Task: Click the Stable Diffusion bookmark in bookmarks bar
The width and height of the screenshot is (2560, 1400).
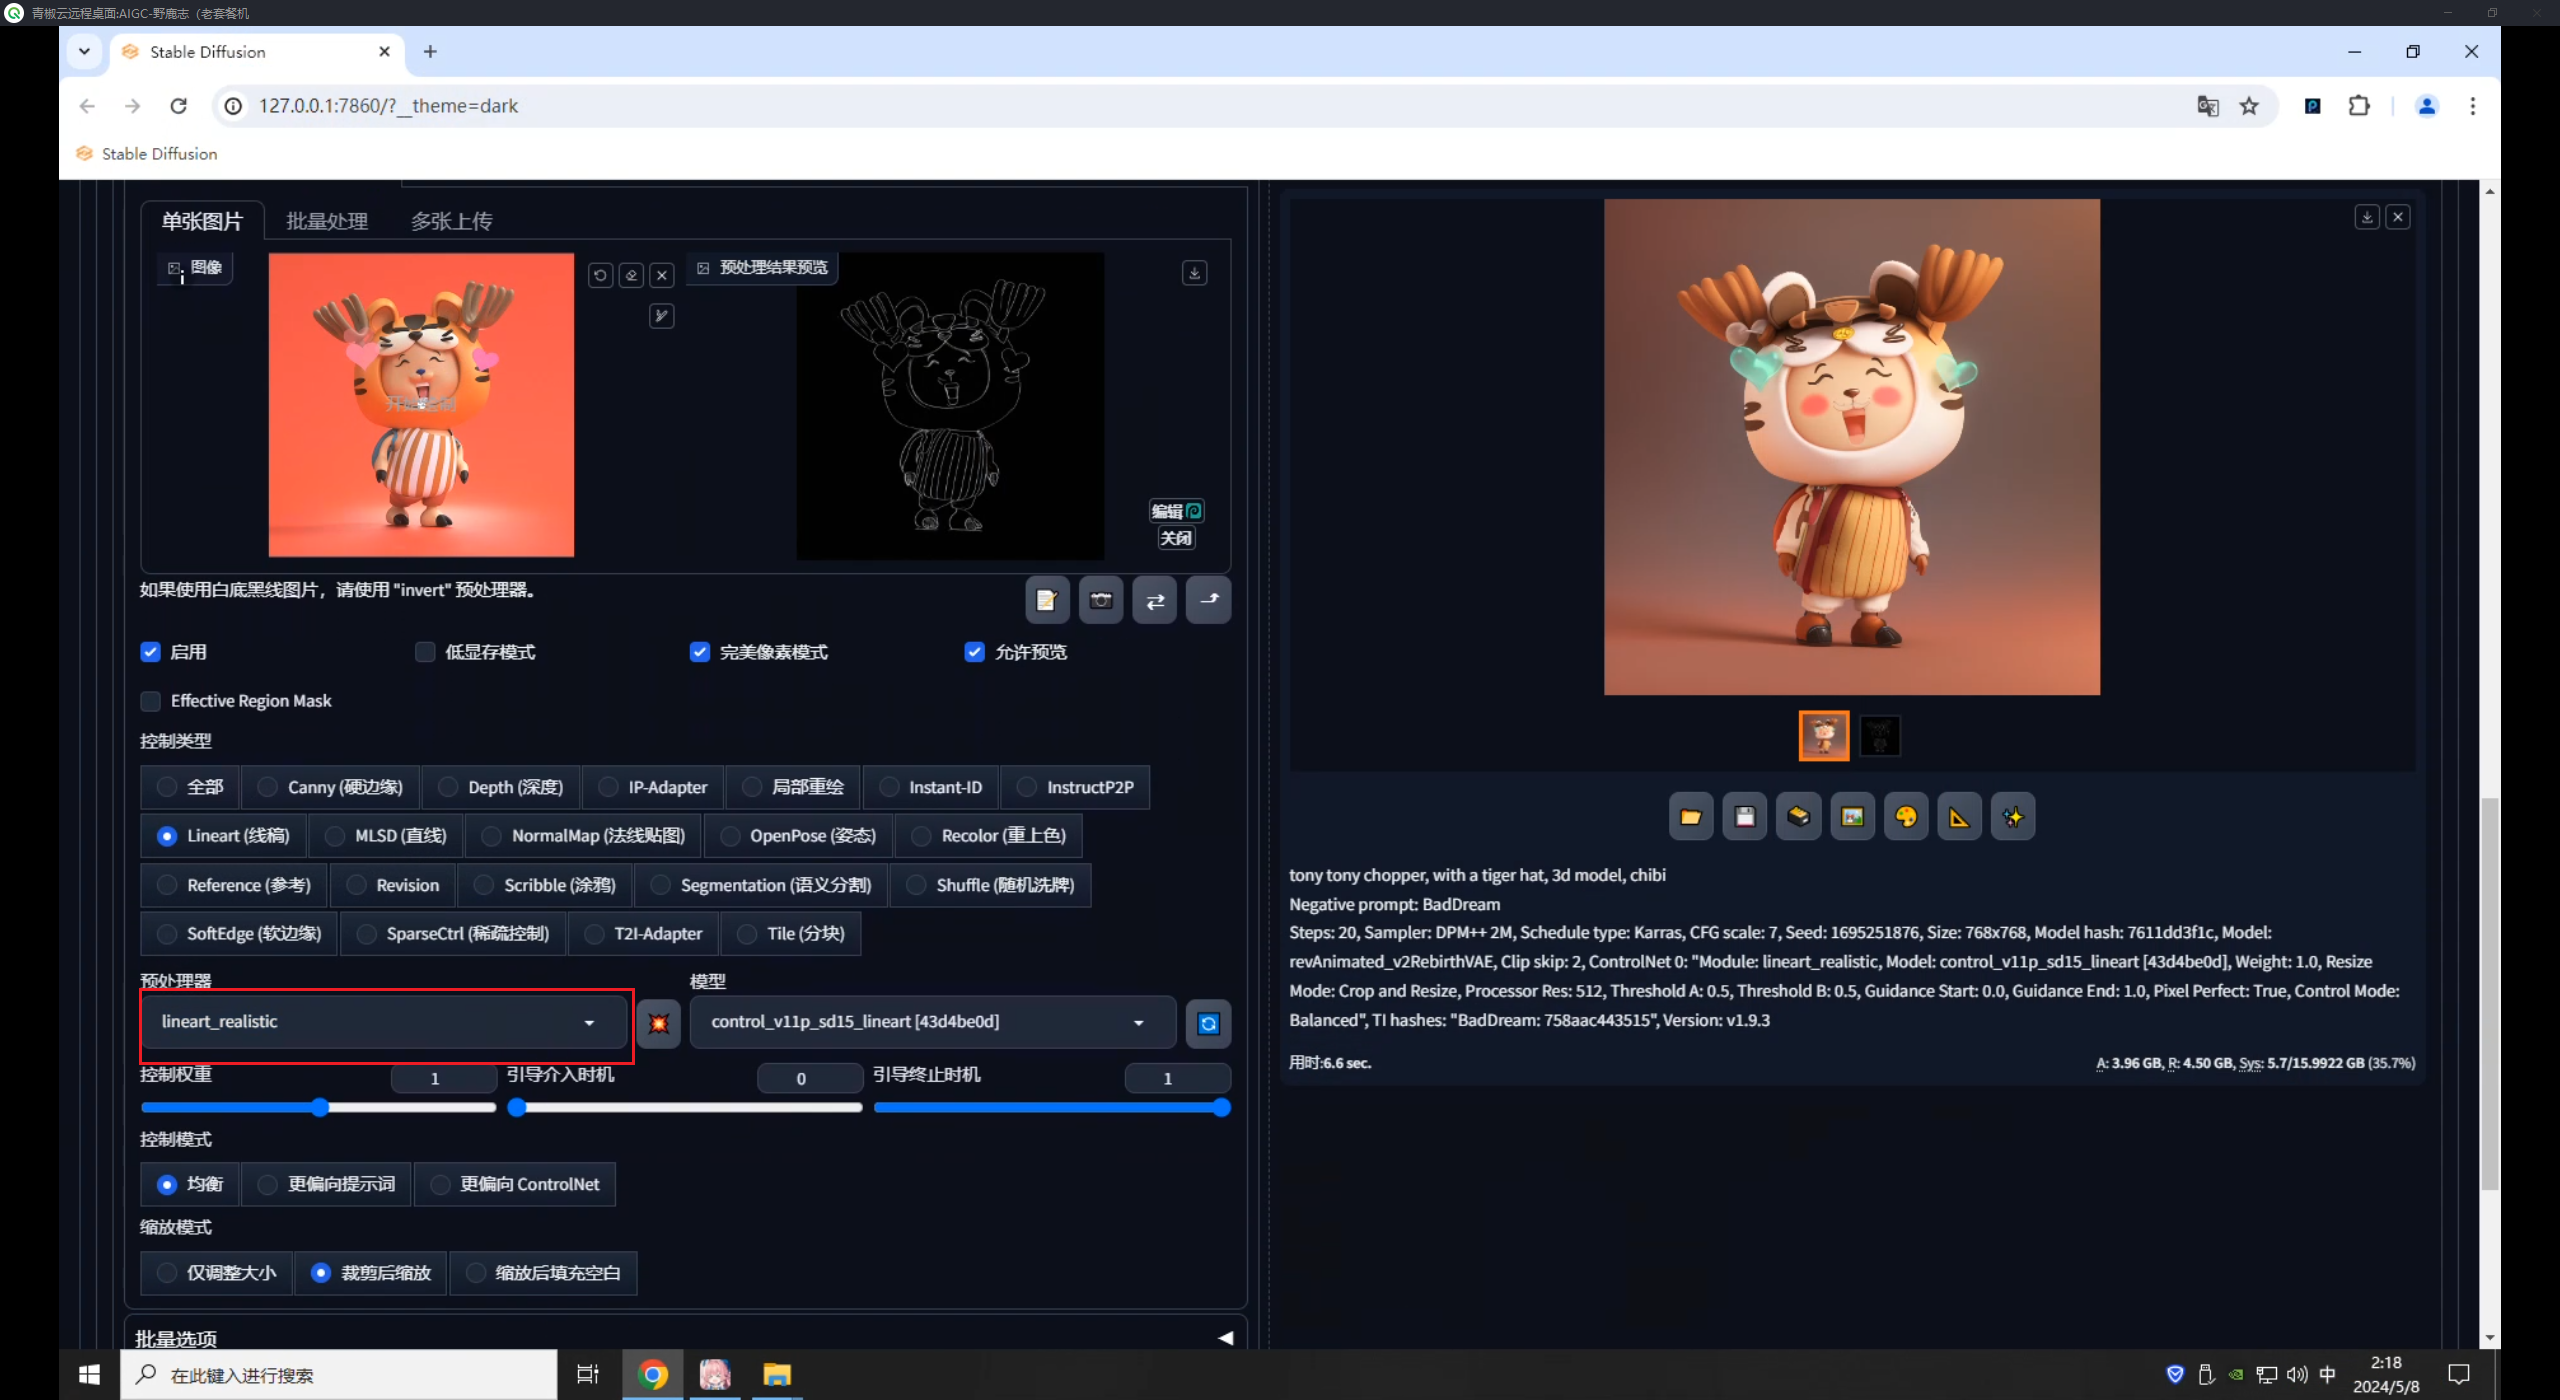Action: 147,154
